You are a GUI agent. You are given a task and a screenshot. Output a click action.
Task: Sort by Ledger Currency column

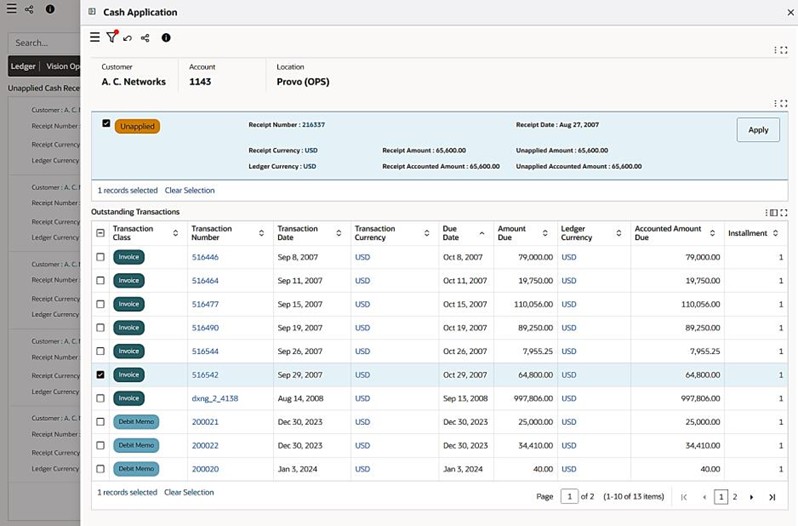(619, 233)
